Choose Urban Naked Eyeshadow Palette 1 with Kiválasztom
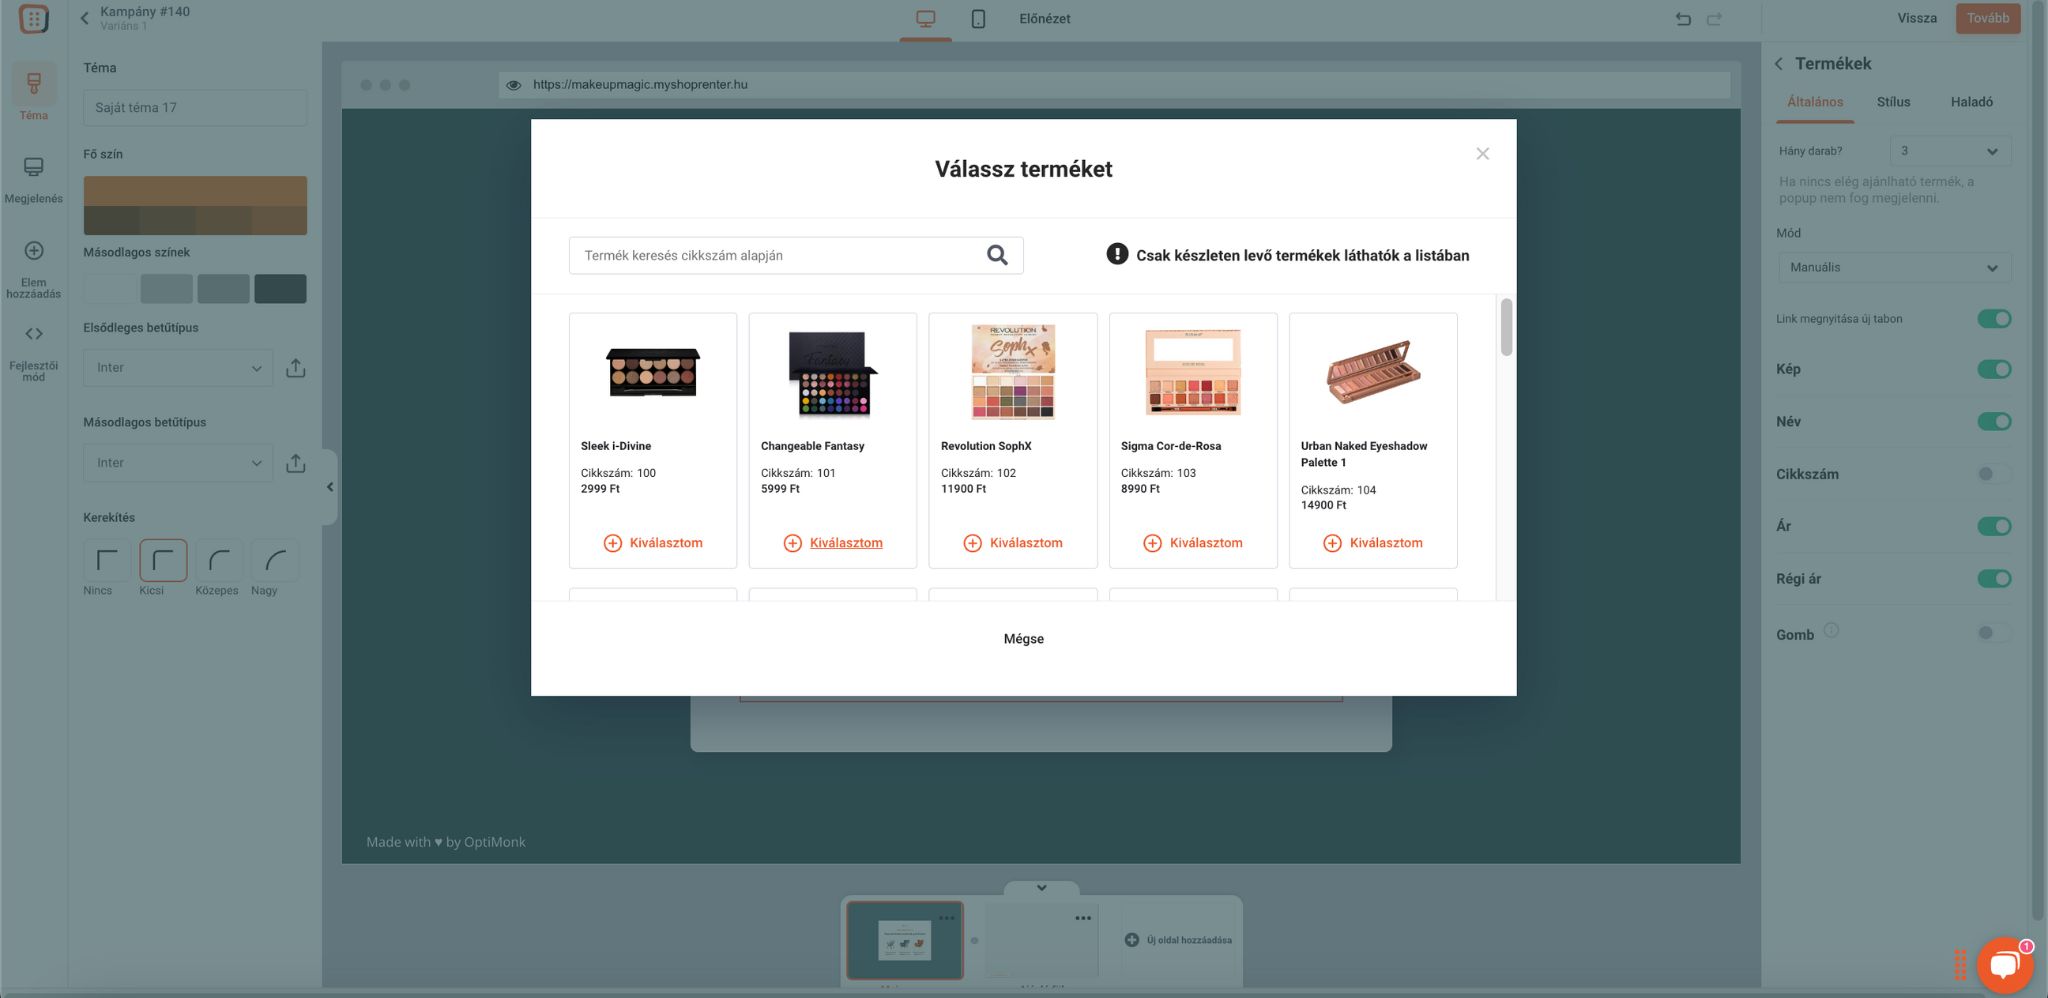Viewport: 2048px width, 998px height. tap(1373, 543)
